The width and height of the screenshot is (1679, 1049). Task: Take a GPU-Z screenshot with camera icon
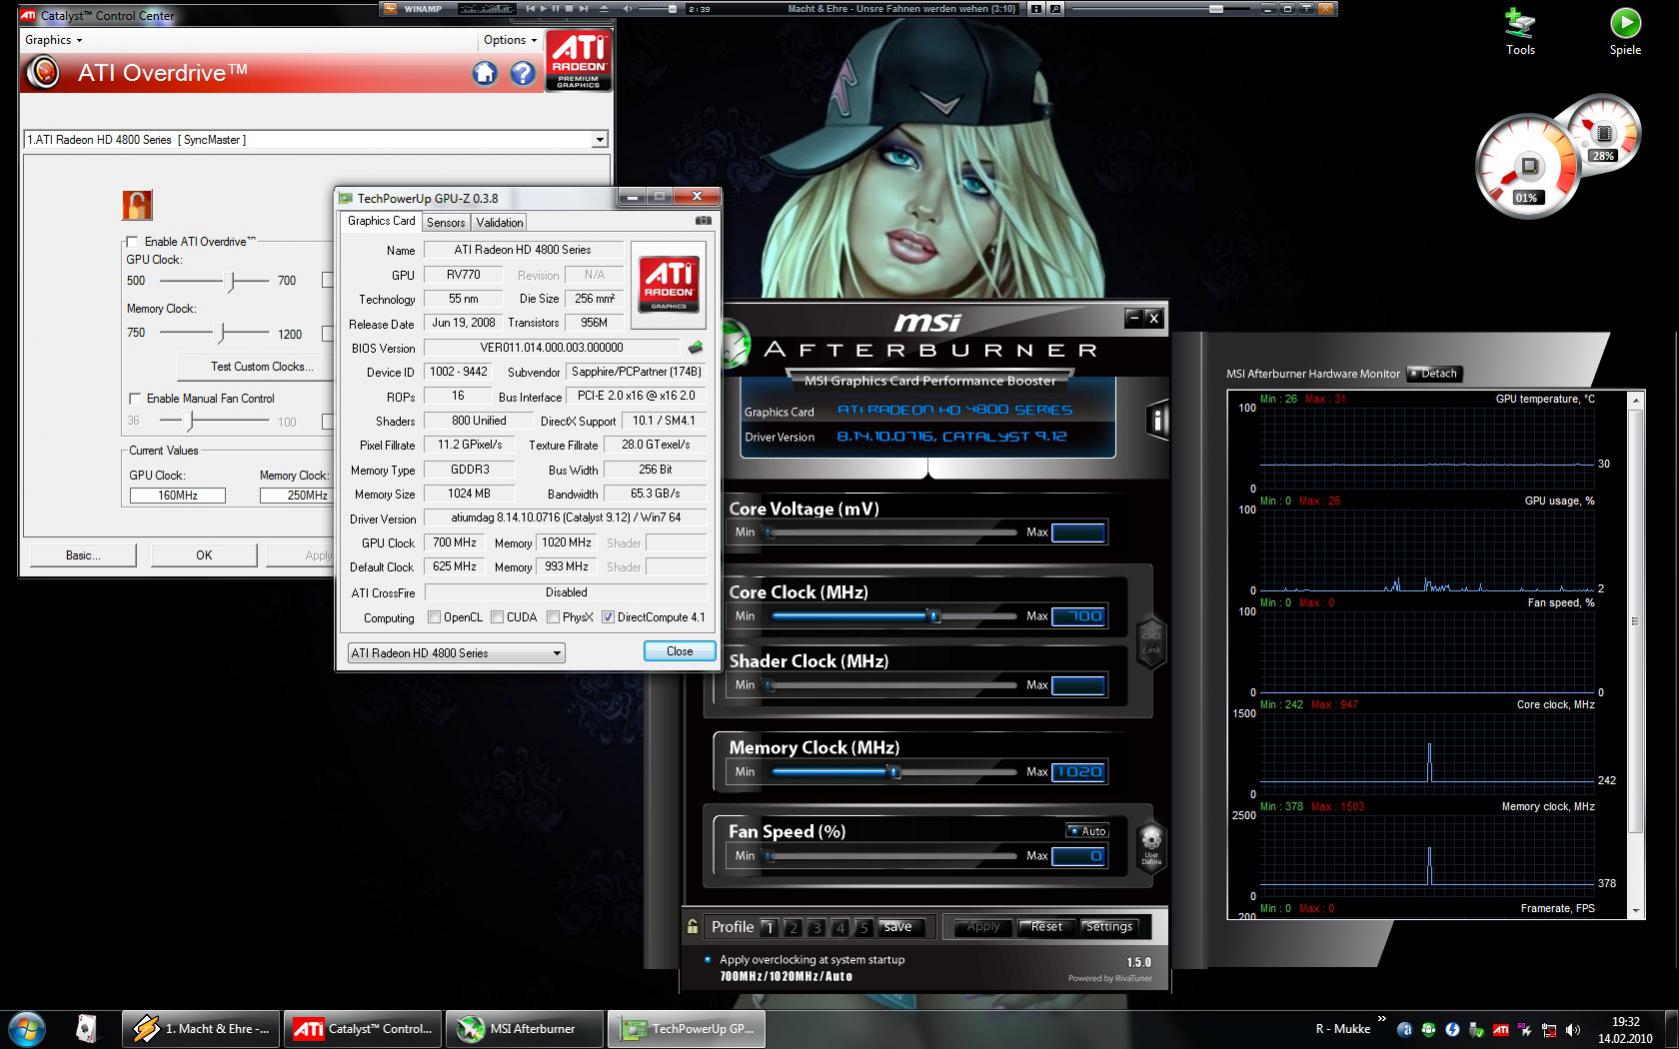pos(703,220)
